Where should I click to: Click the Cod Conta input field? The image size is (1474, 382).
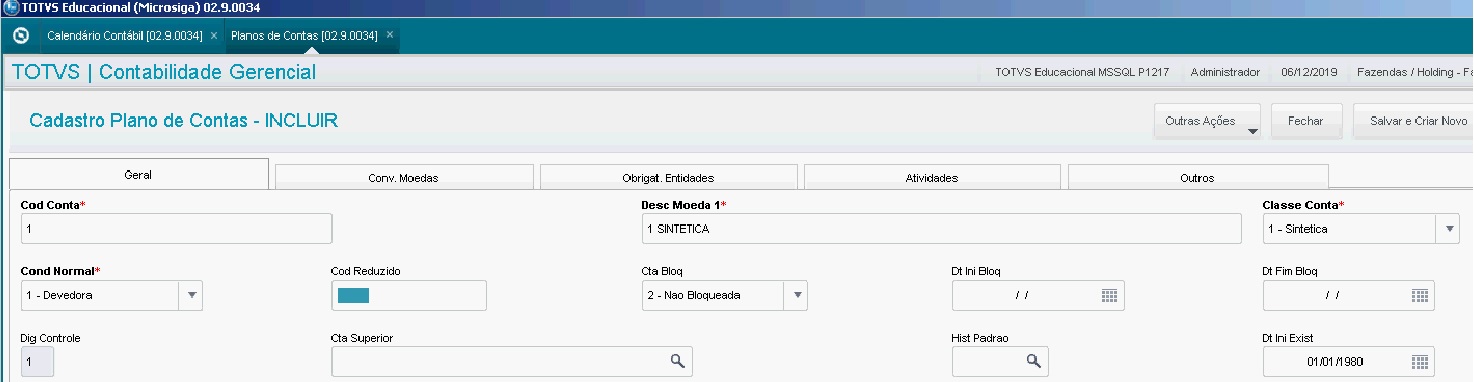coord(176,229)
